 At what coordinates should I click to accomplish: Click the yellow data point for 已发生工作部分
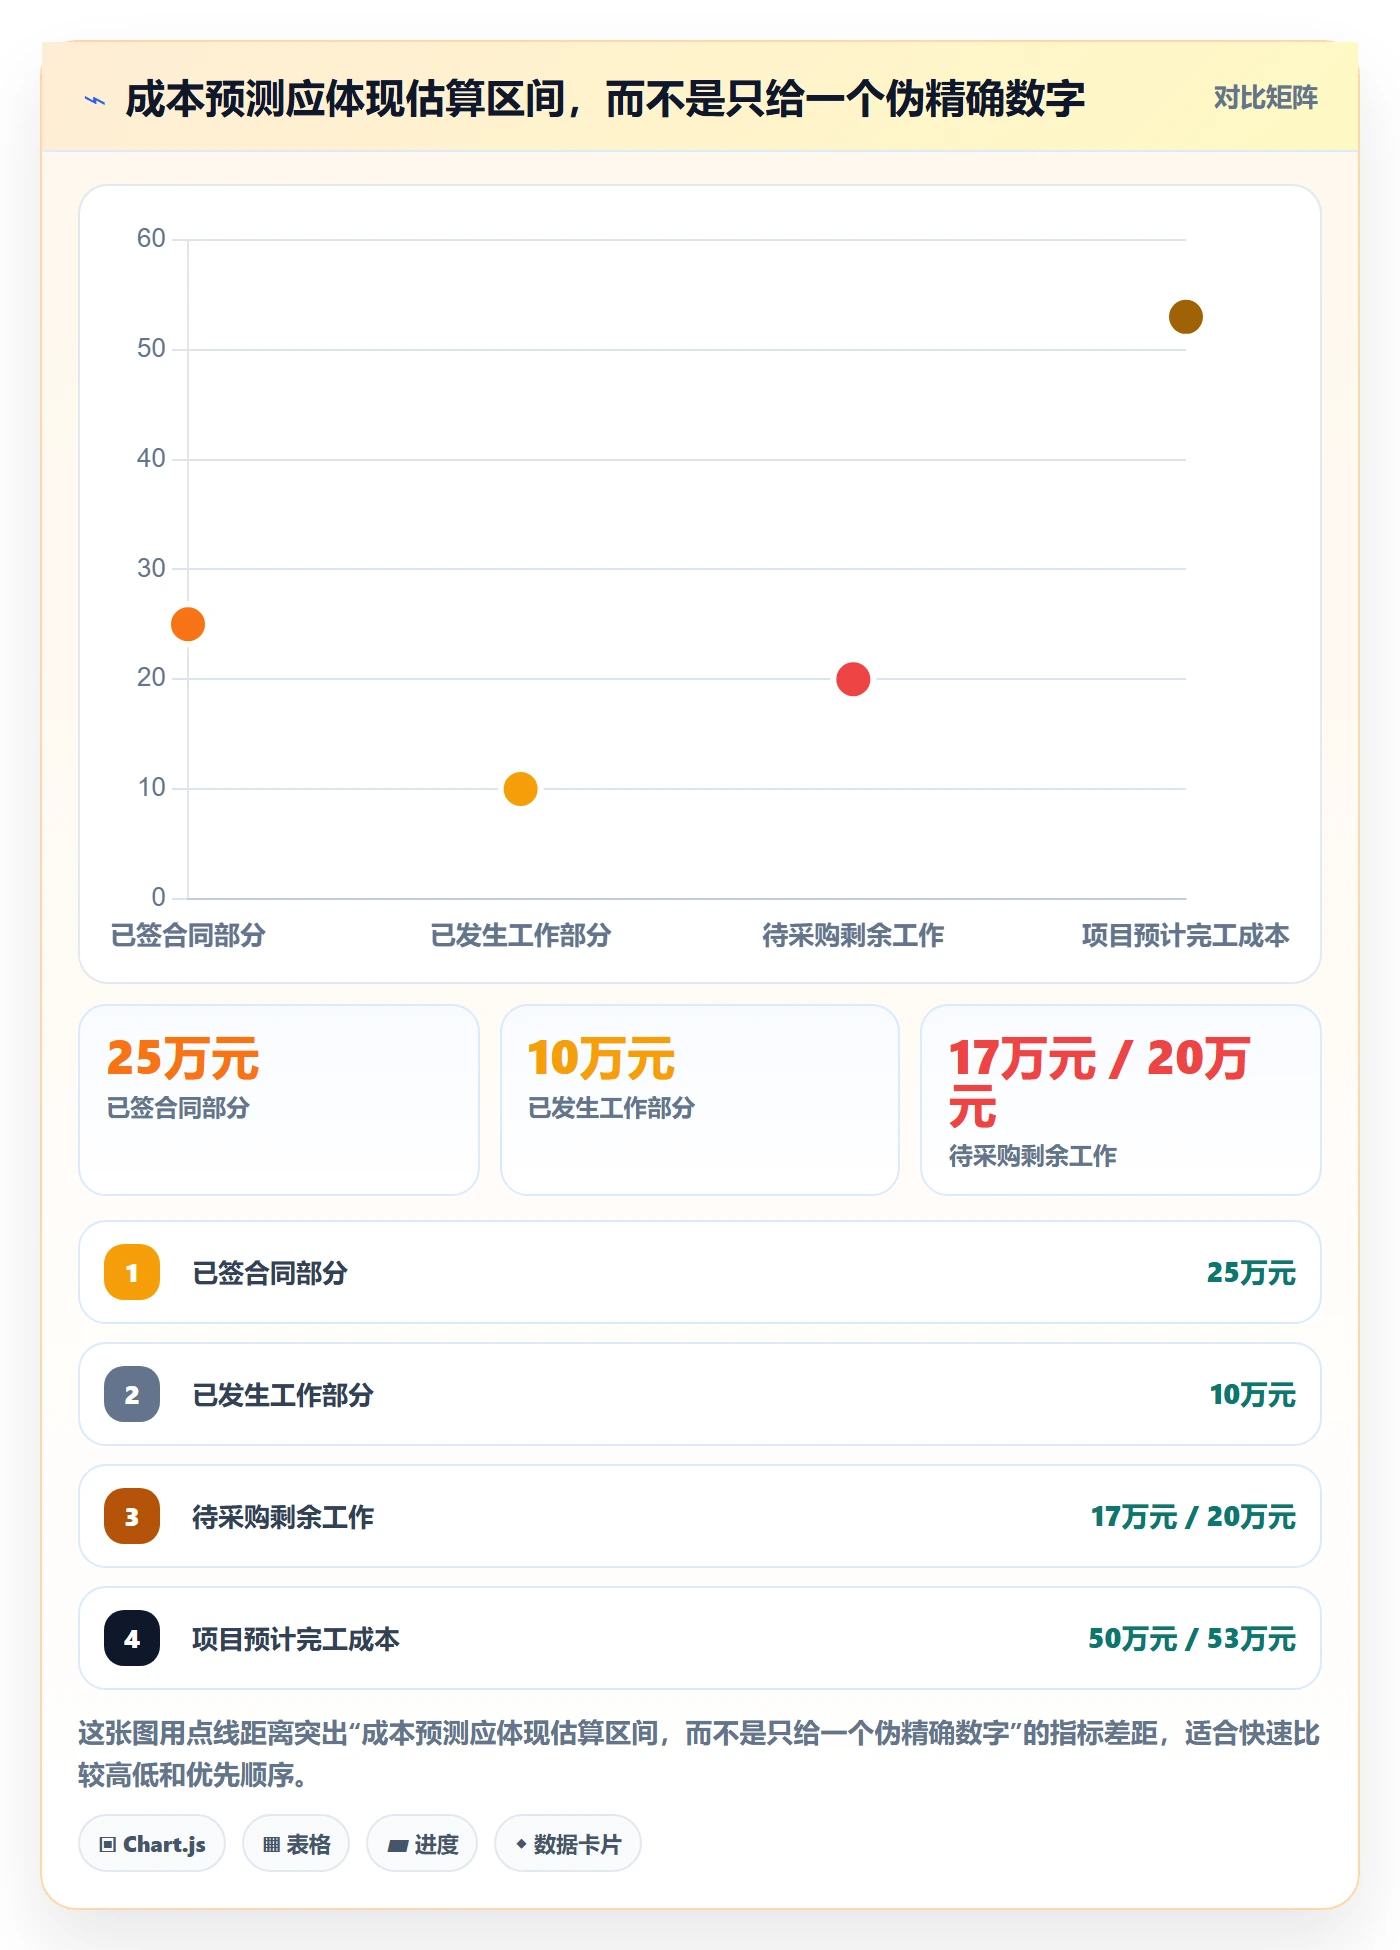coord(520,789)
